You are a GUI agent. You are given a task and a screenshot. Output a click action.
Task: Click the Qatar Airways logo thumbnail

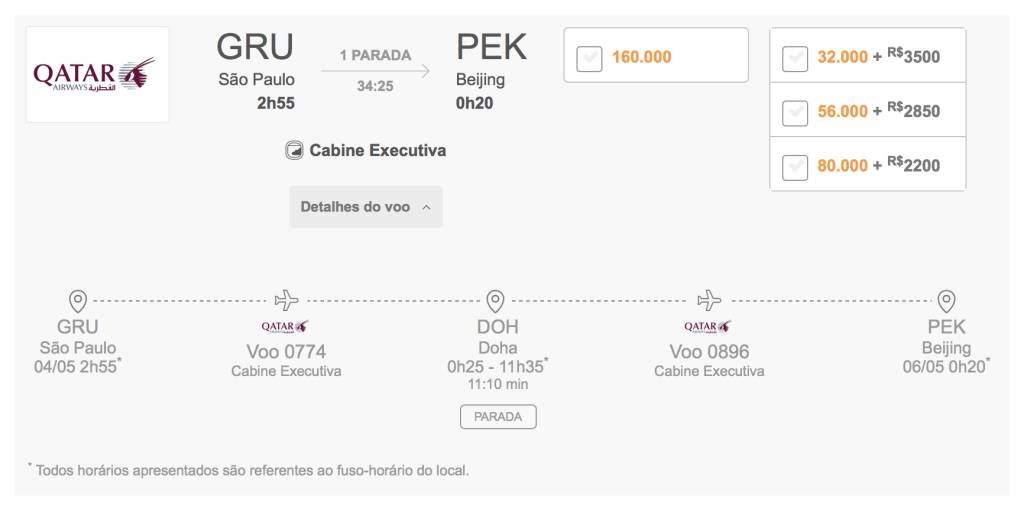97,74
